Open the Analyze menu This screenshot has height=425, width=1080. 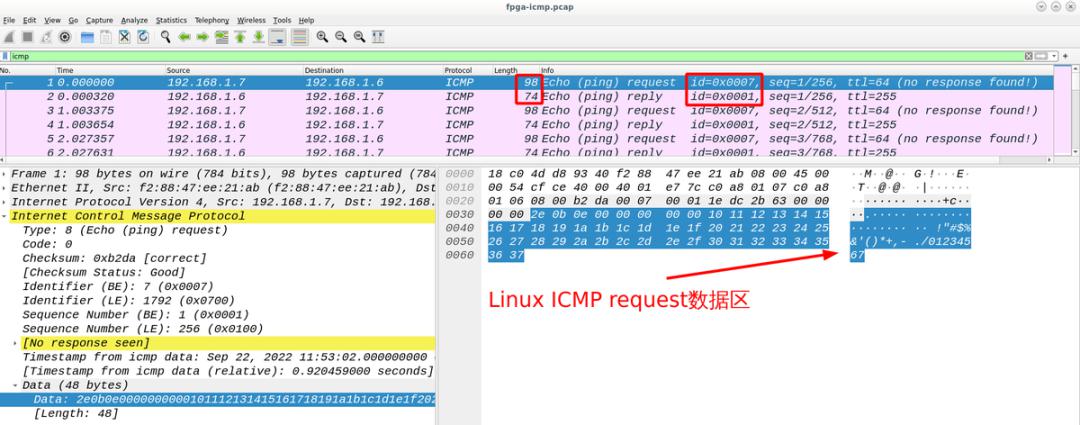point(134,20)
